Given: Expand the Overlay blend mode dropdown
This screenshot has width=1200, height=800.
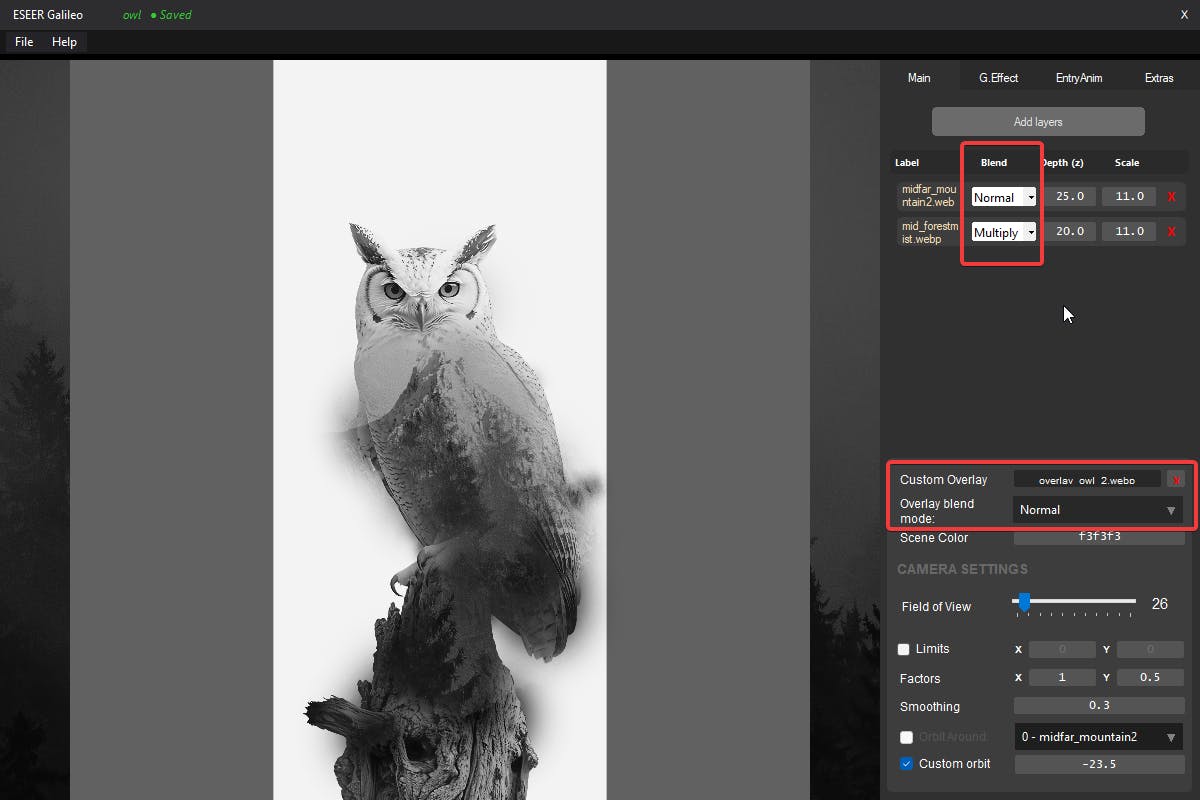Looking at the screenshot, I should coord(1098,510).
